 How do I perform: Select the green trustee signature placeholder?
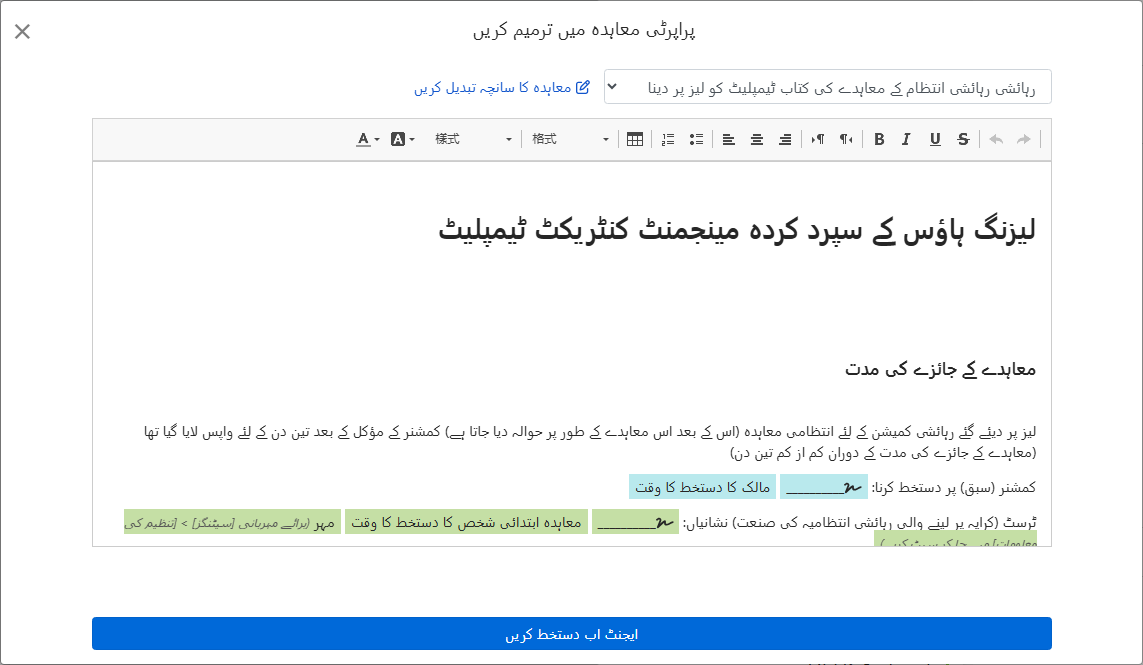click(x=636, y=522)
